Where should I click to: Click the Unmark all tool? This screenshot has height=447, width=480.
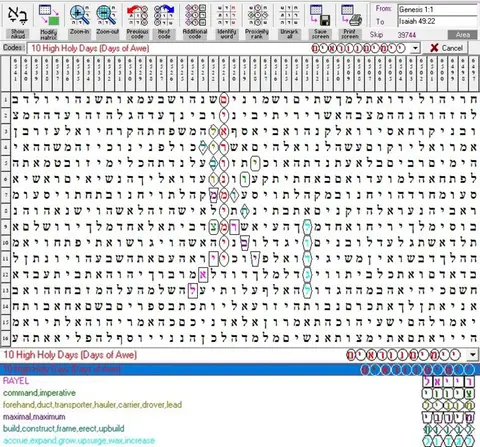tap(289, 21)
